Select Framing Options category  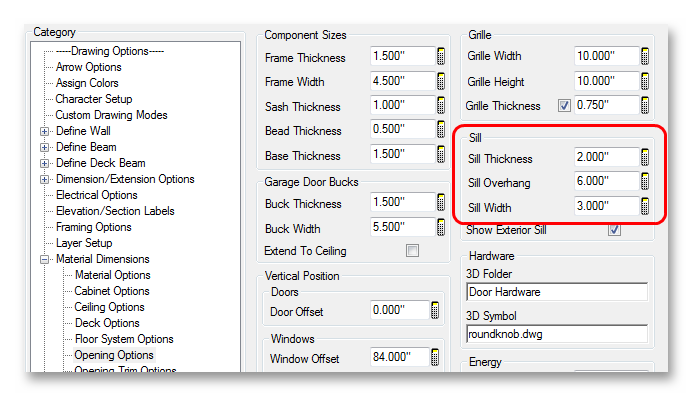(94, 227)
